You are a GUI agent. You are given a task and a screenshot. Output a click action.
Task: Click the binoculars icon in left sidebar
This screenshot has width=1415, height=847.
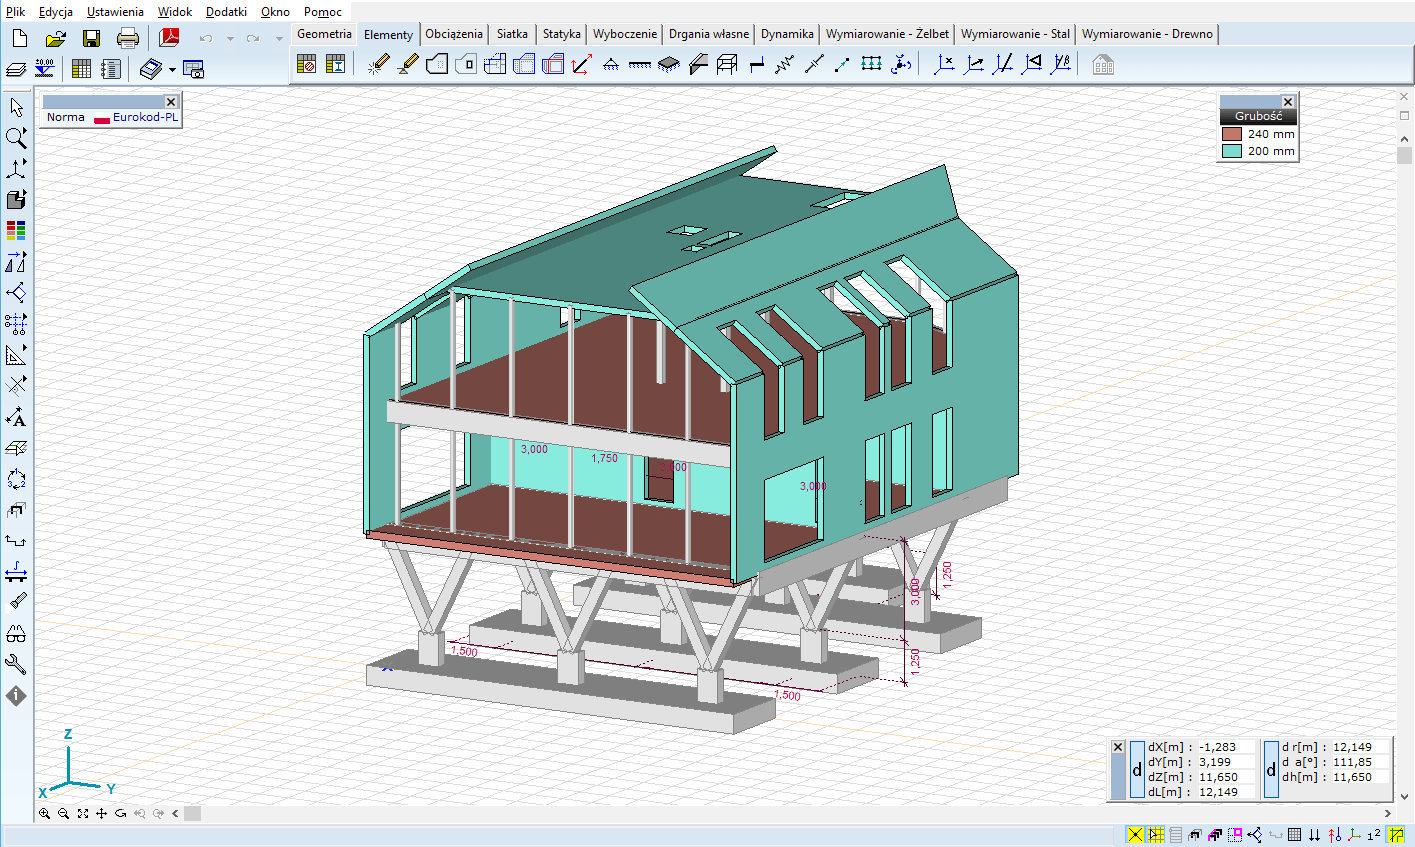coord(16,634)
